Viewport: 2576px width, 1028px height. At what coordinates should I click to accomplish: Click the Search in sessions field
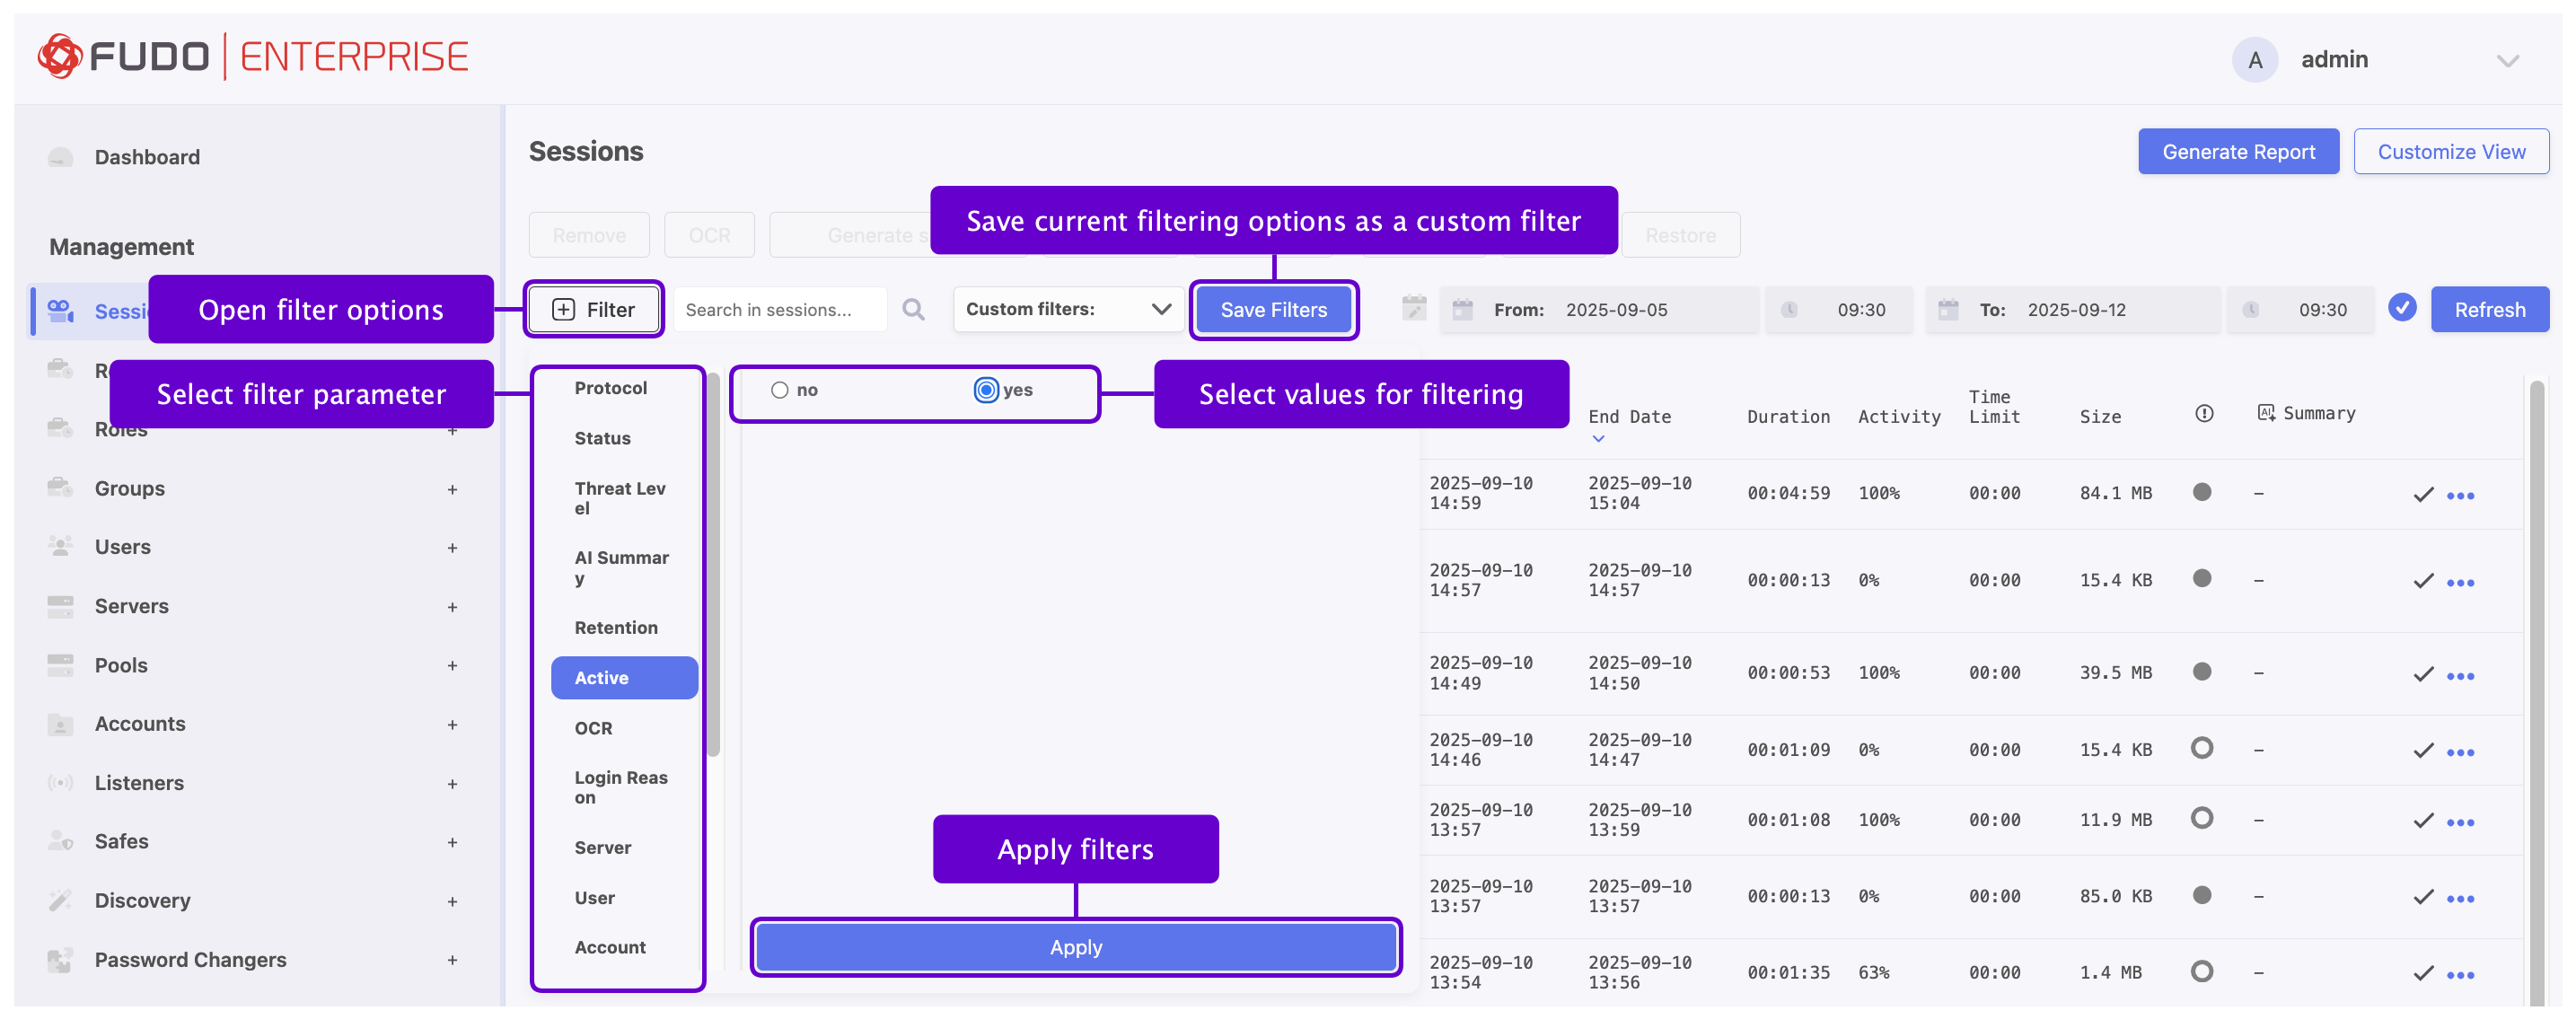(x=780, y=310)
